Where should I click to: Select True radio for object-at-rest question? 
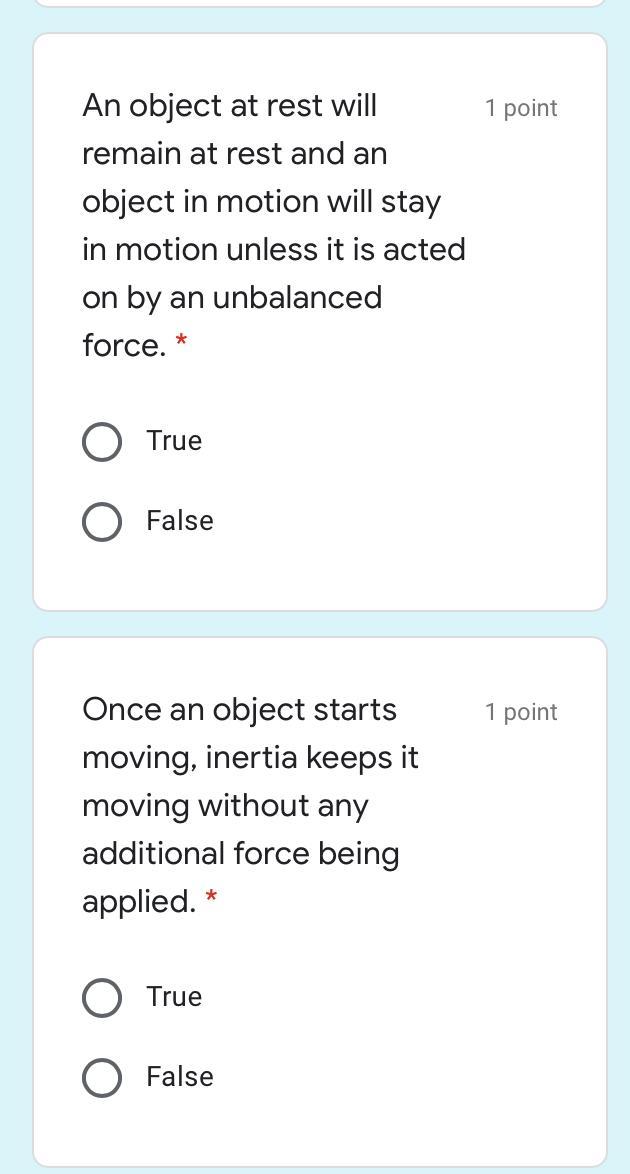click(102, 442)
